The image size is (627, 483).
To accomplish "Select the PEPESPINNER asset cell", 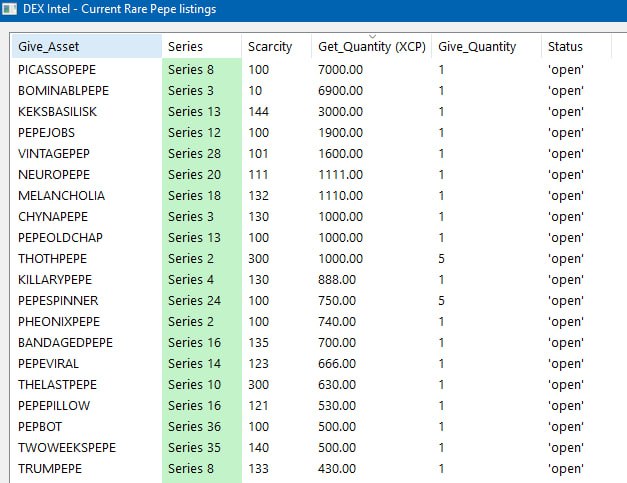I will coord(58,301).
